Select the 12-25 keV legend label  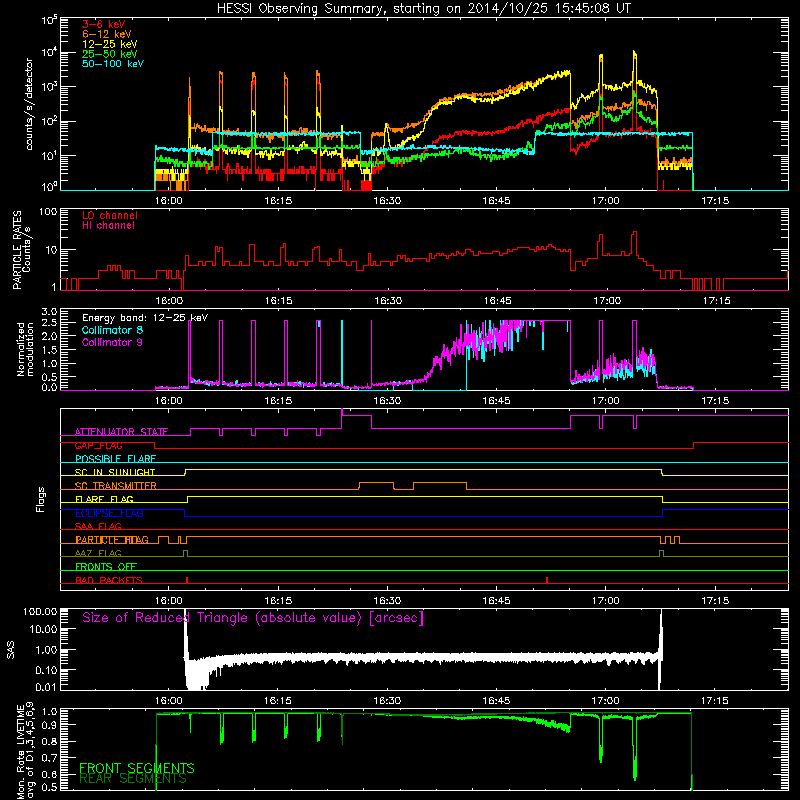[109, 44]
